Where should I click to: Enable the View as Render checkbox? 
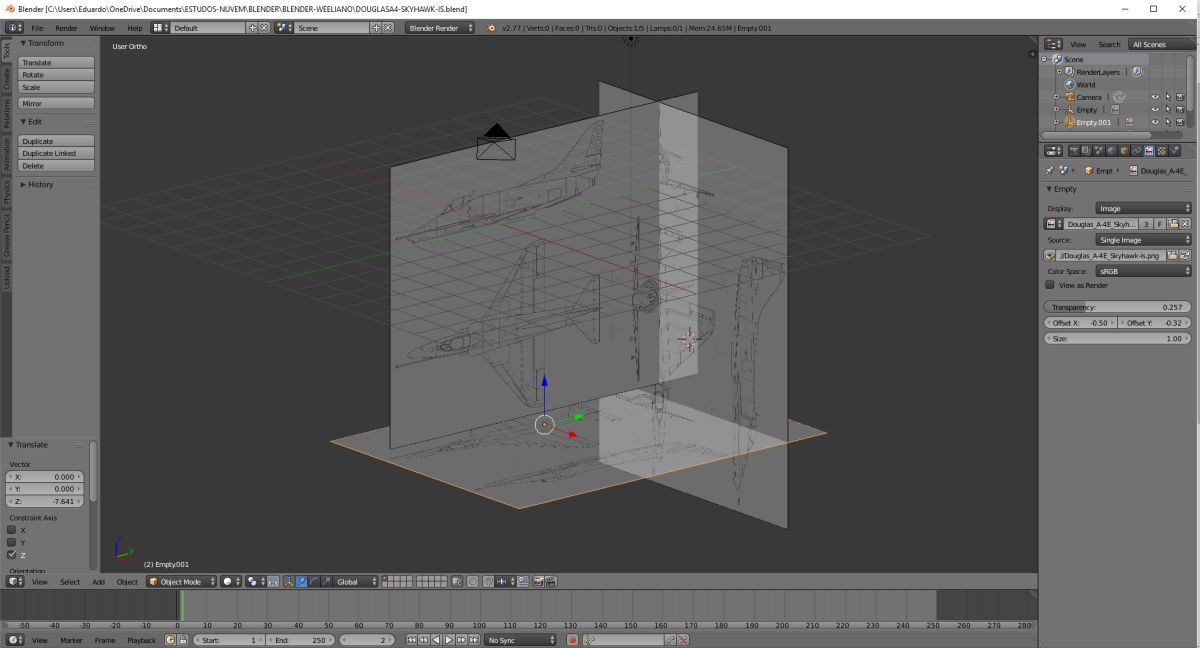pos(1050,285)
